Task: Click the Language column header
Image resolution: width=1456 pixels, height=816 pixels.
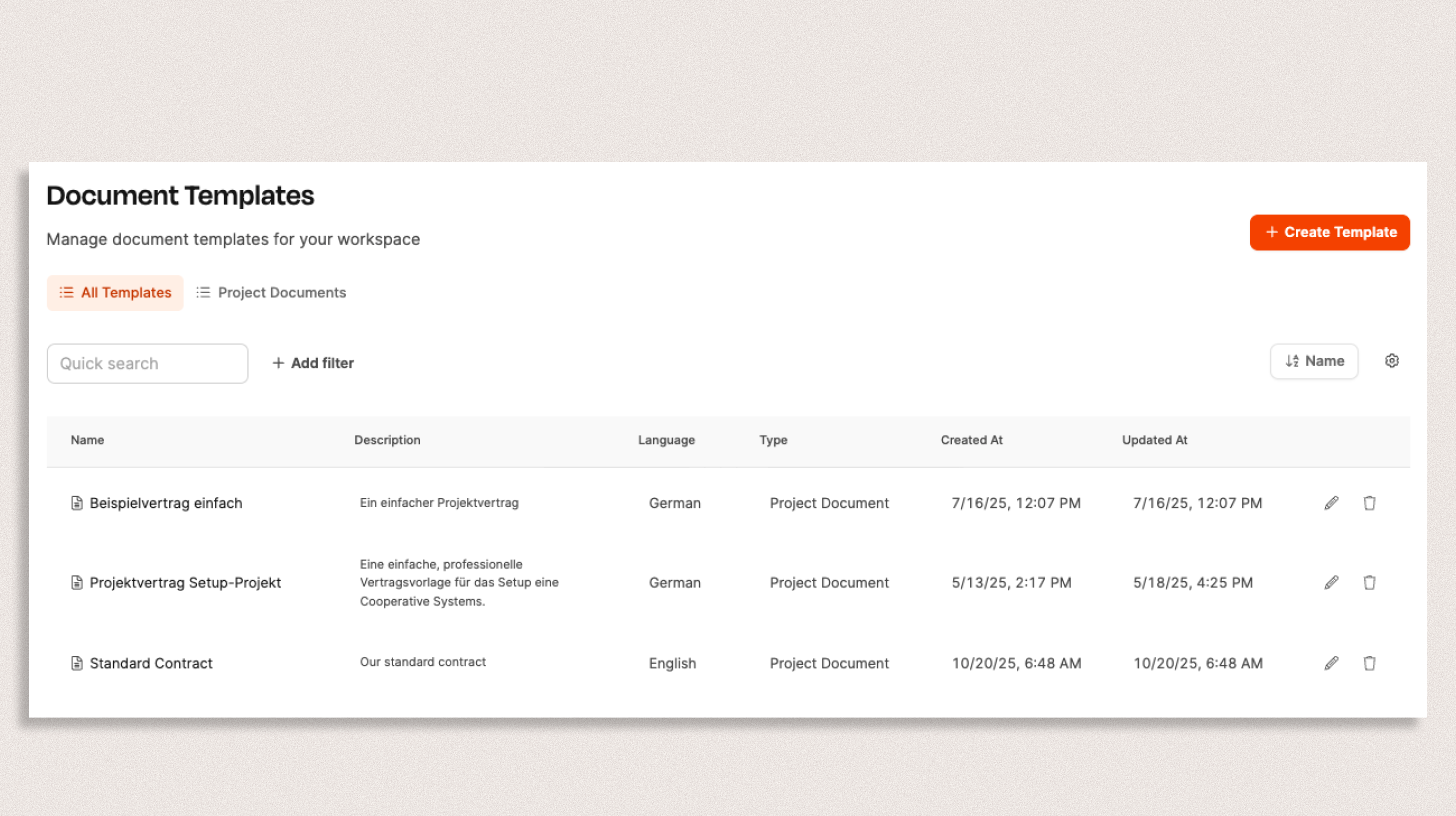Action: tap(666, 440)
